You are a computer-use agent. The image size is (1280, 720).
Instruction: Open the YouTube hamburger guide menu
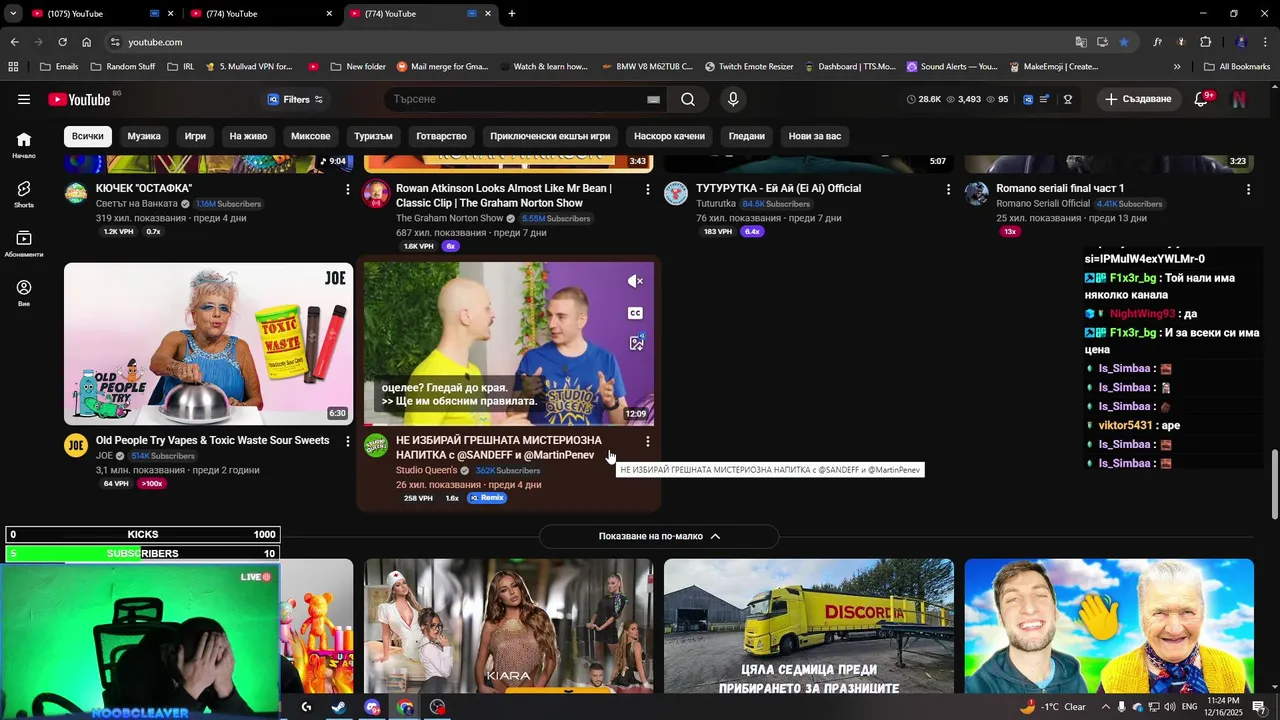[x=24, y=99]
